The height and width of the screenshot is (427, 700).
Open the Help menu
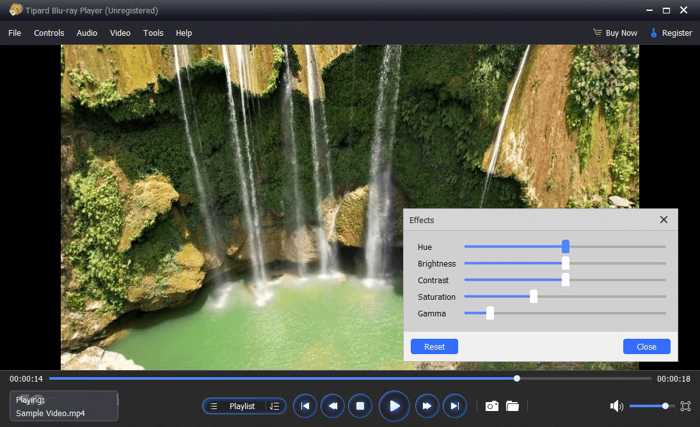pos(183,33)
